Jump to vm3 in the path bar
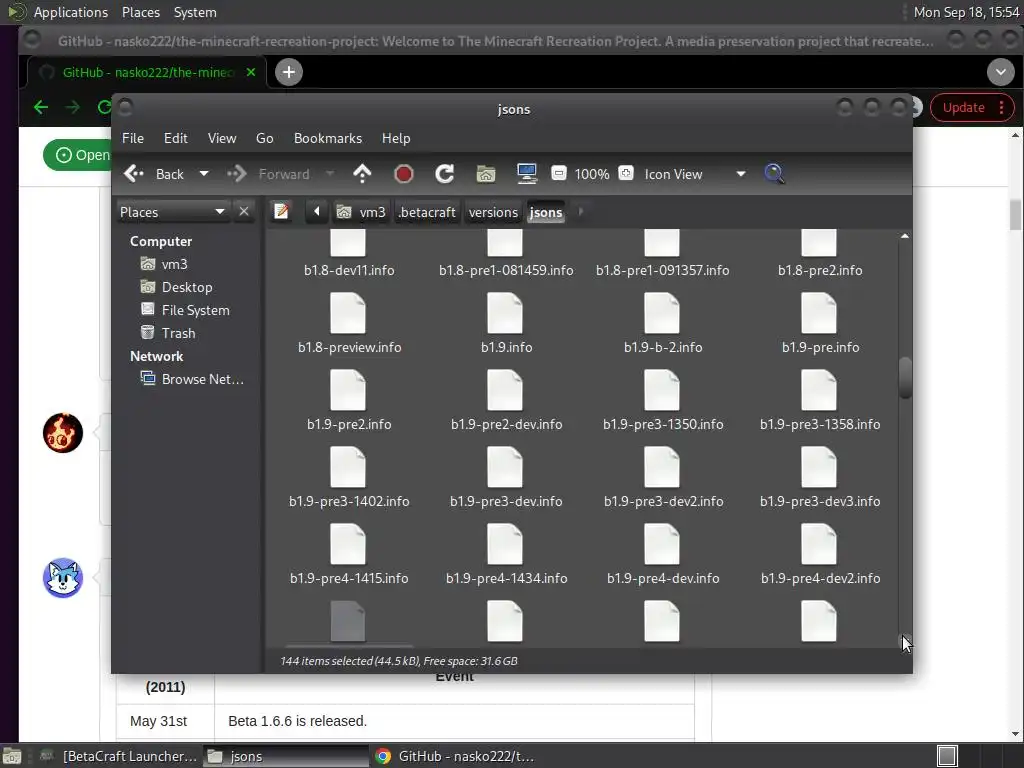This screenshot has height=768, width=1024. click(361, 212)
